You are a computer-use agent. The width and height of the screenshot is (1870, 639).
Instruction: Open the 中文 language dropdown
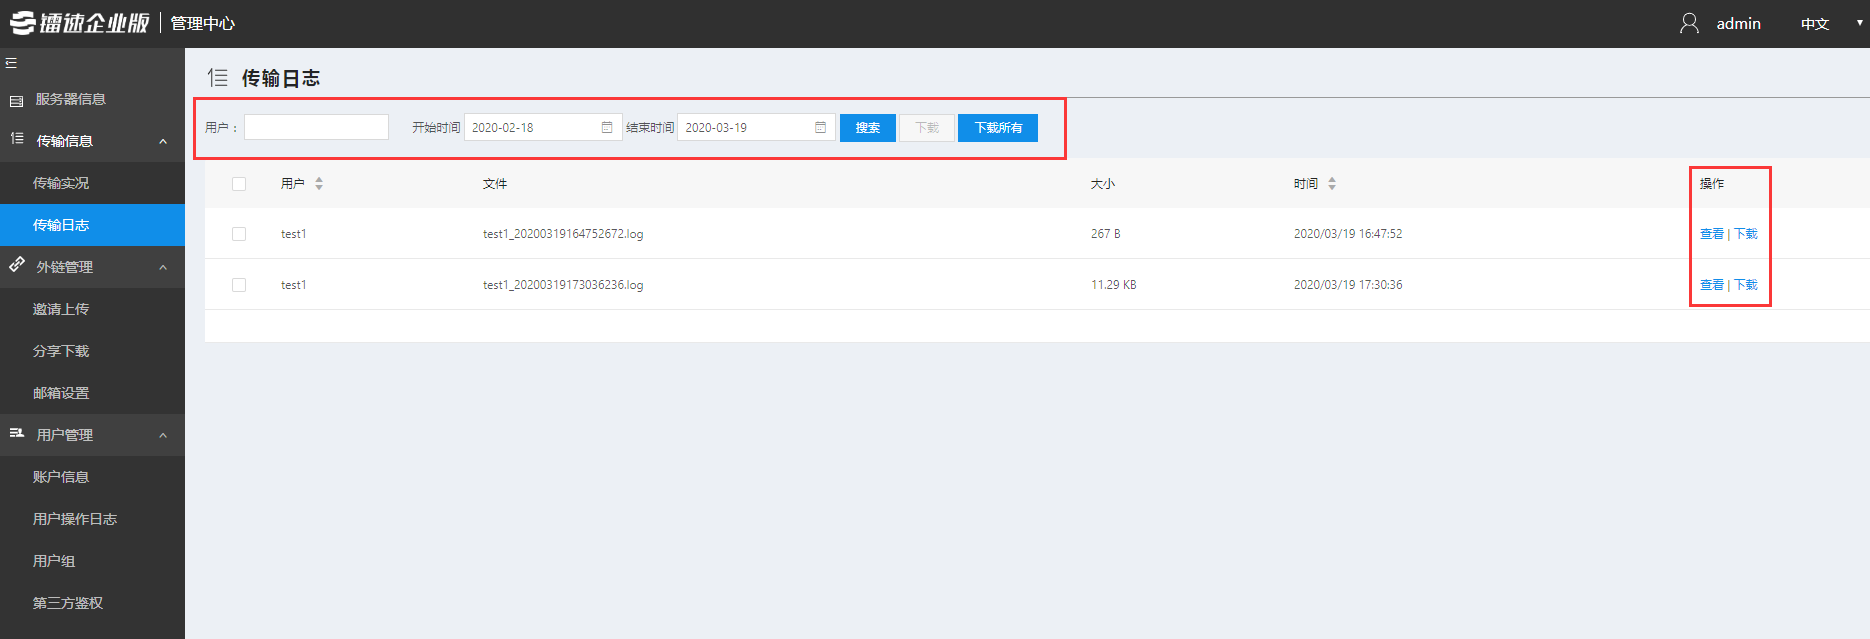pos(1830,24)
